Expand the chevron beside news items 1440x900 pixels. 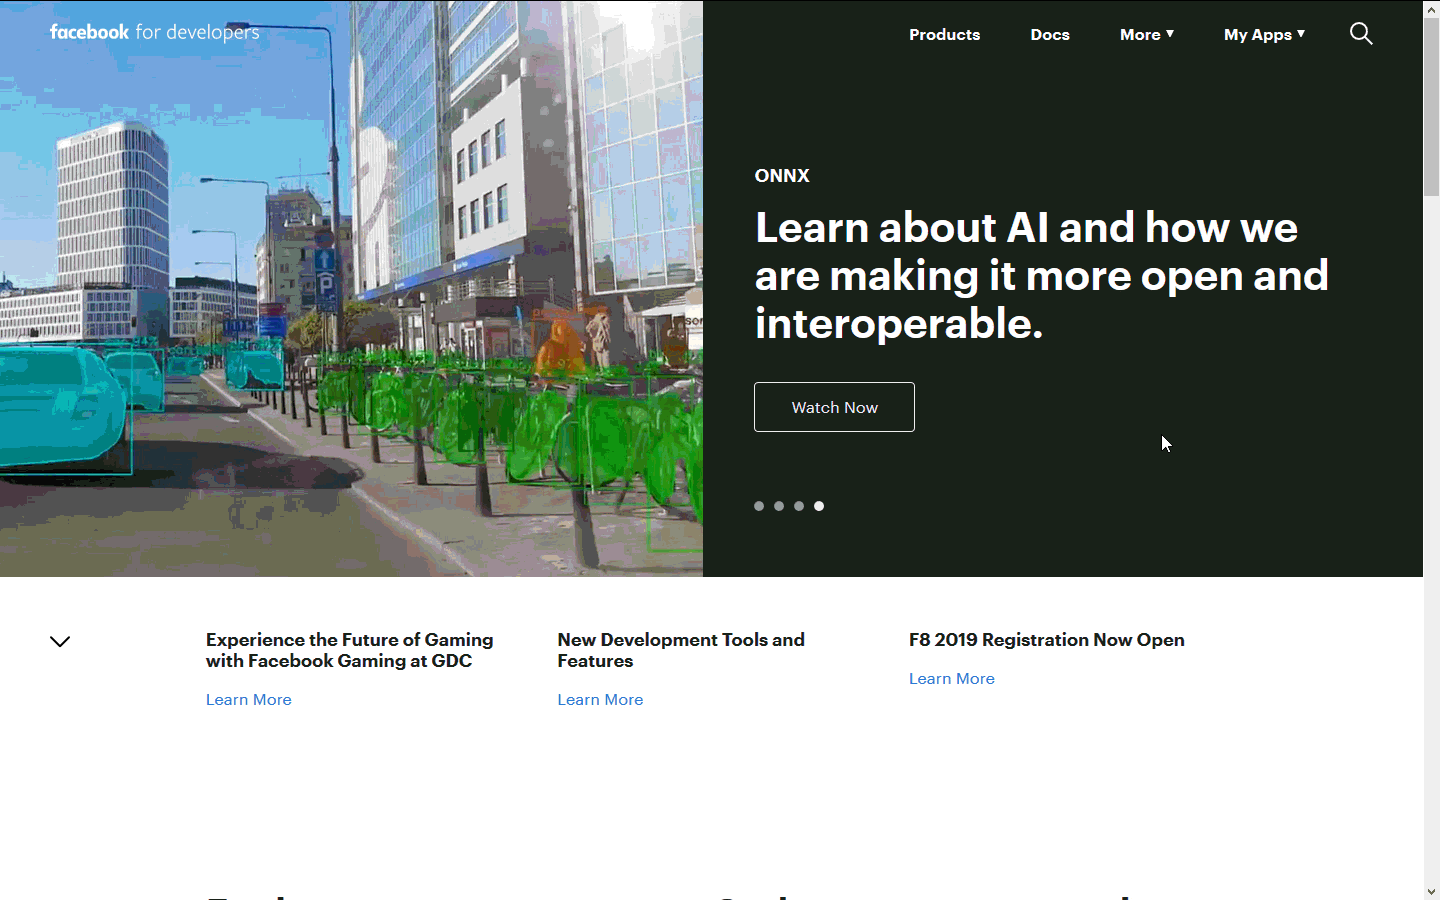pyautogui.click(x=60, y=641)
